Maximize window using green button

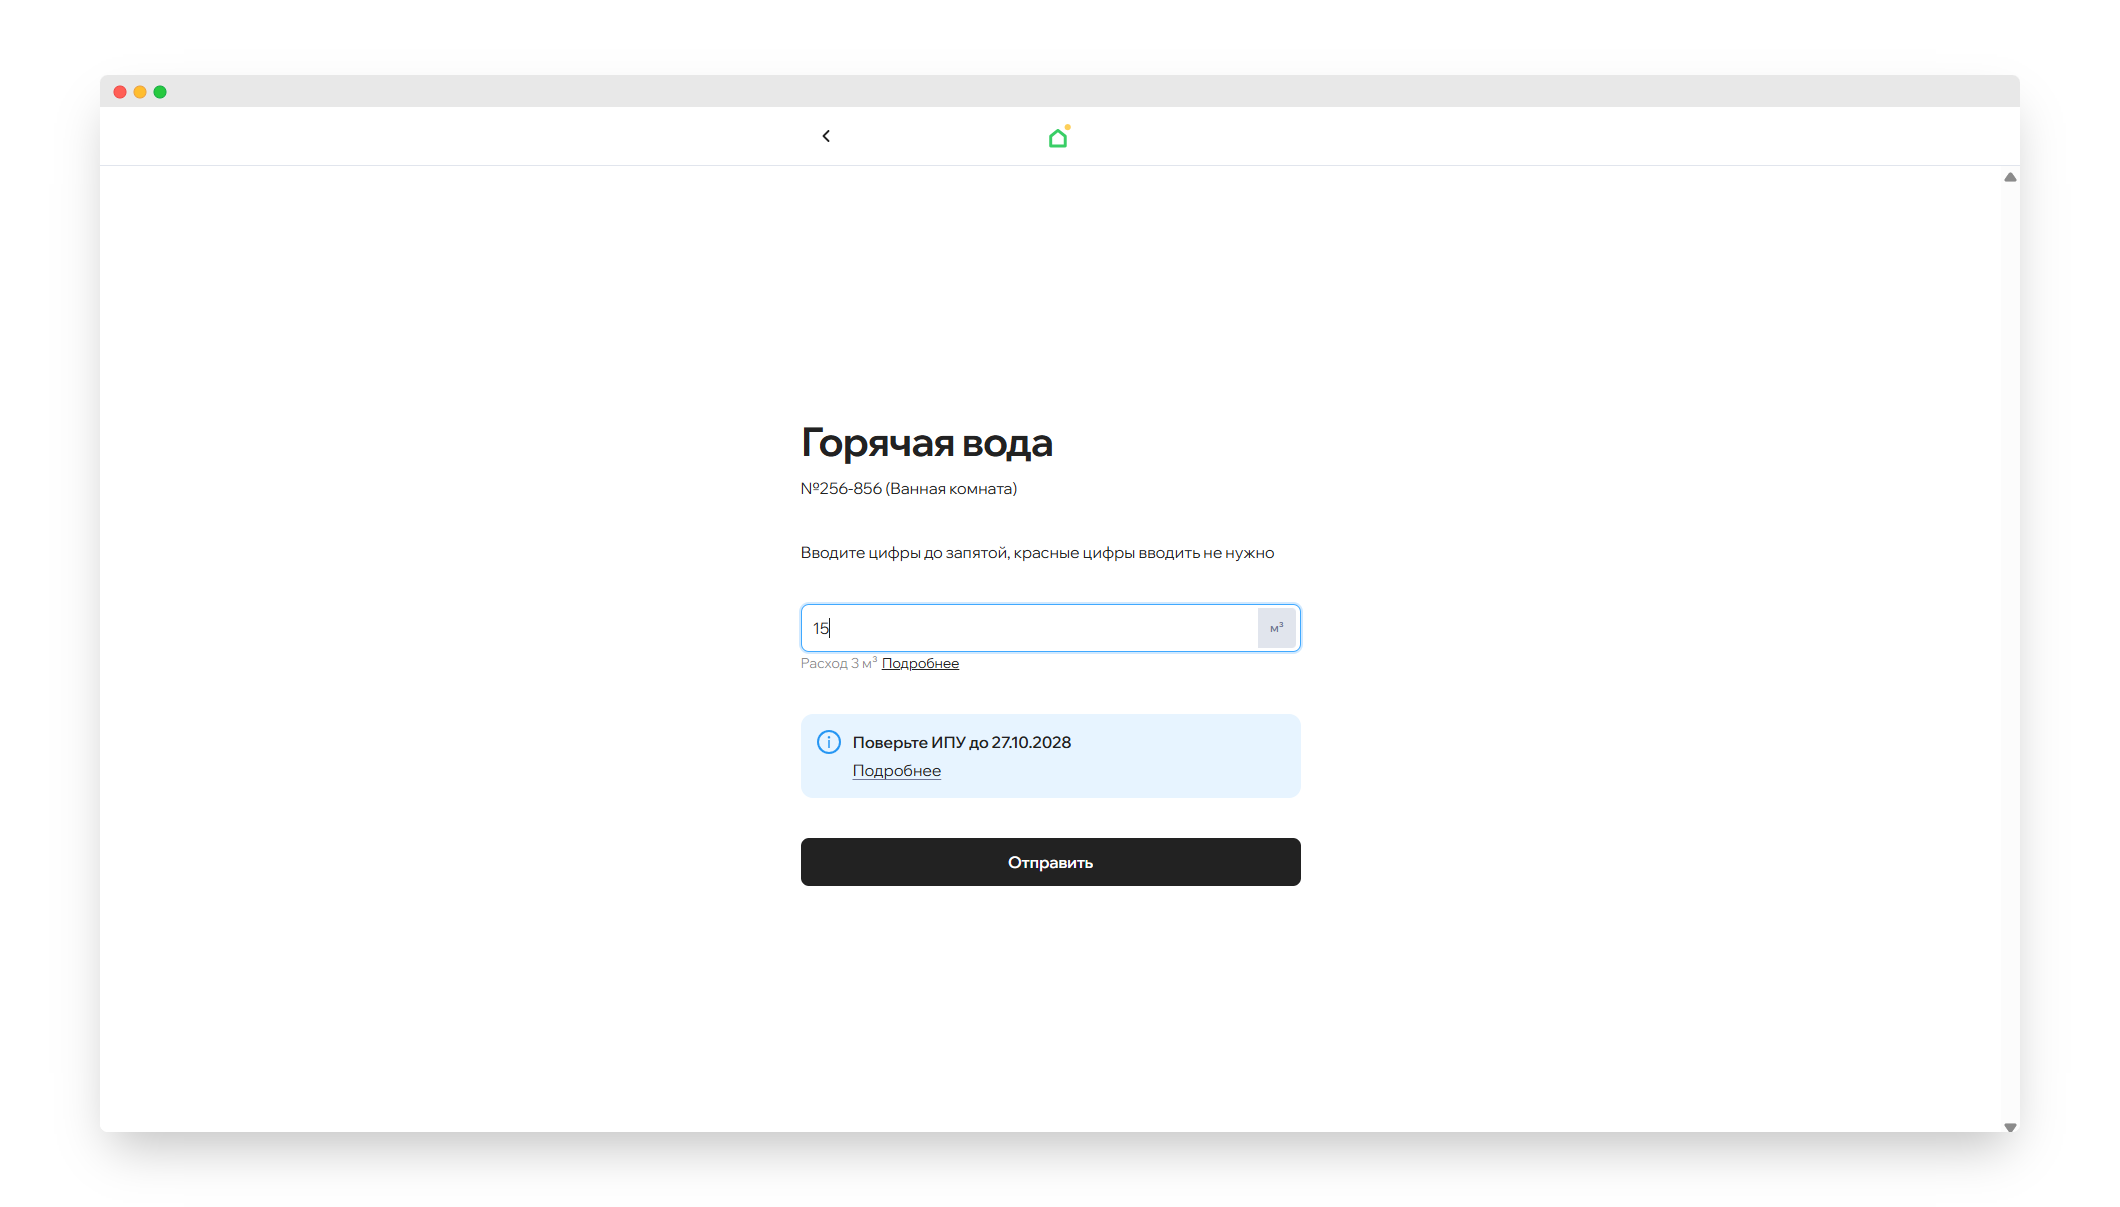(x=160, y=92)
